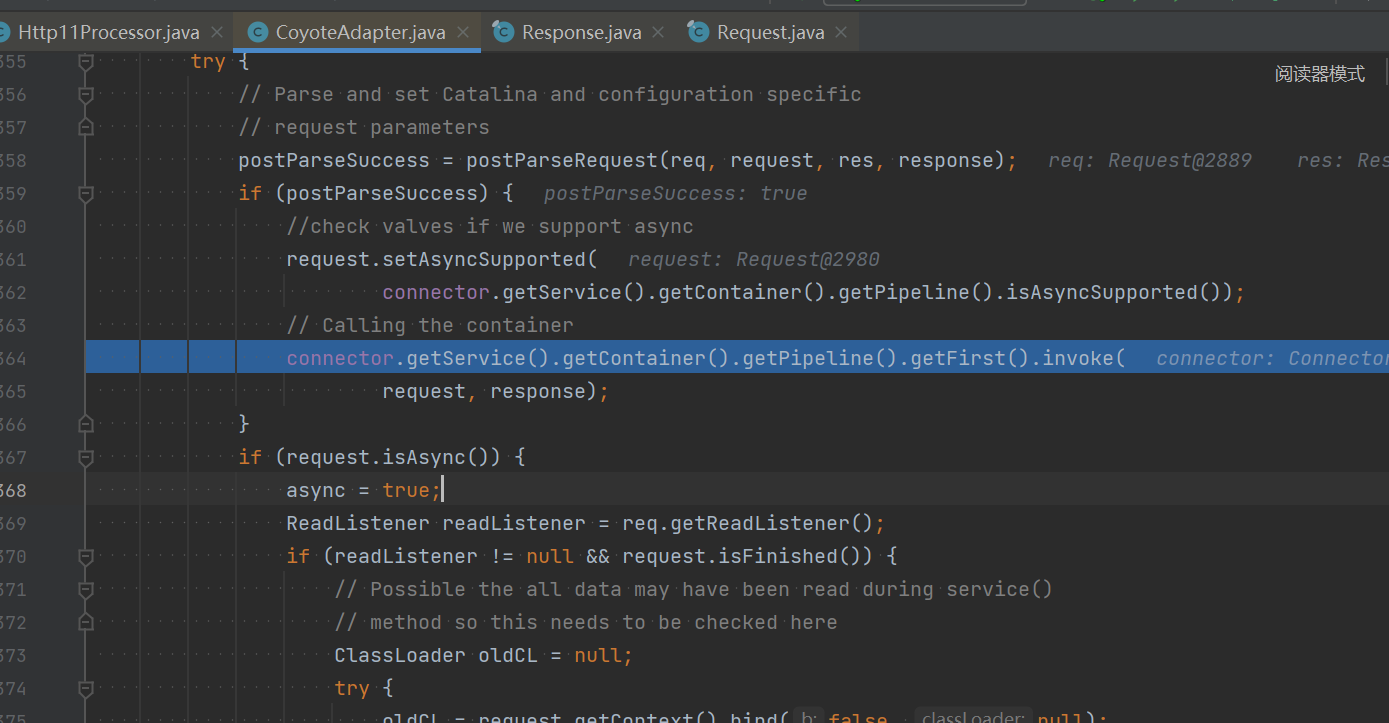Close the Request.java editor tab
The width and height of the screenshot is (1389, 723).
tap(841, 33)
